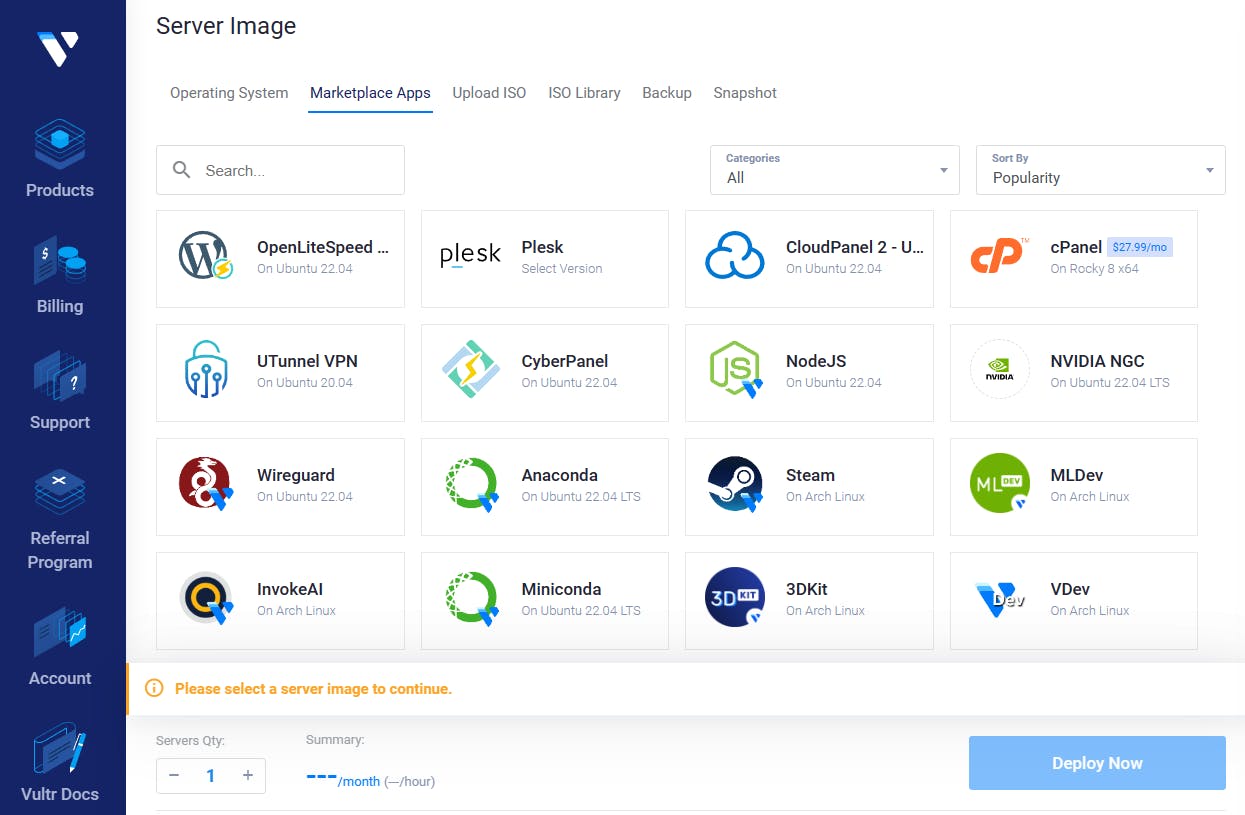
Task: Click the "Wireguard" app title
Action: [x=296, y=475]
